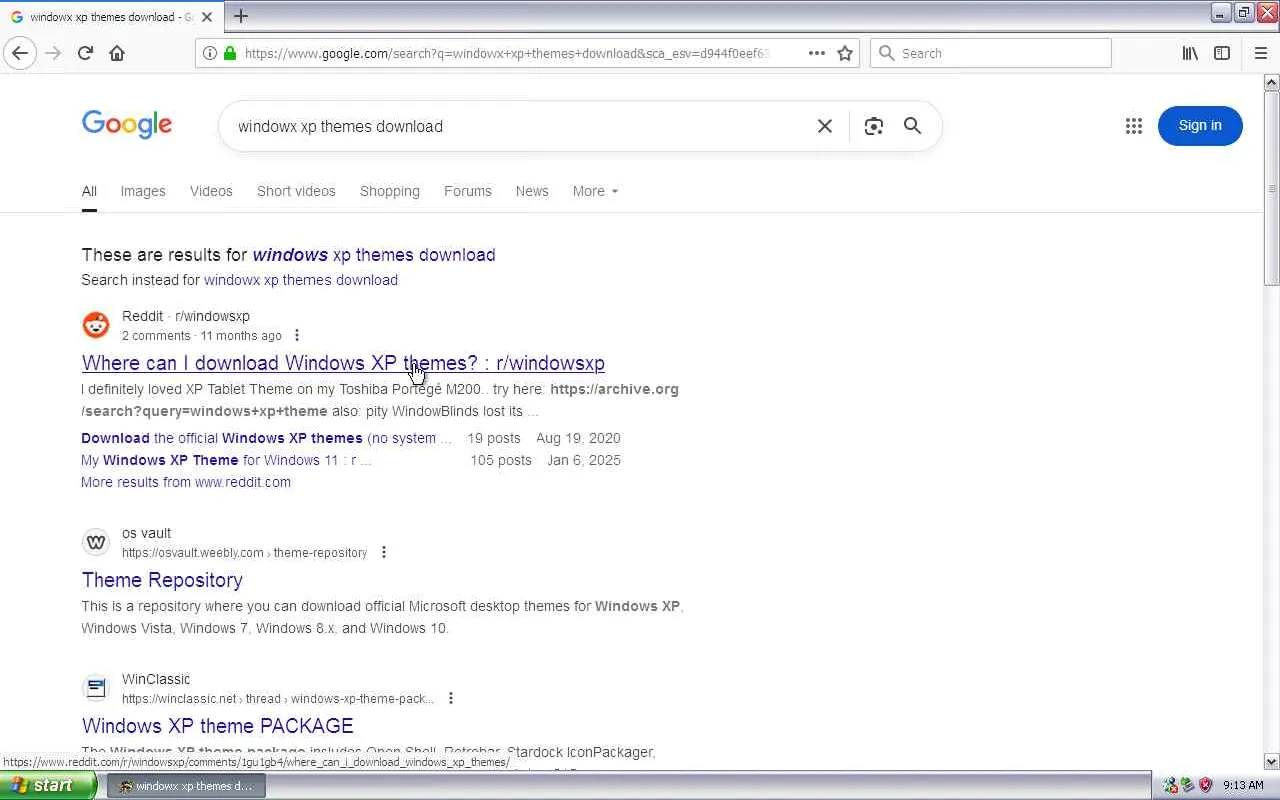This screenshot has width=1280, height=800.
Task: Open the Library icon in Firefox toolbar
Action: pos(1190,53)
